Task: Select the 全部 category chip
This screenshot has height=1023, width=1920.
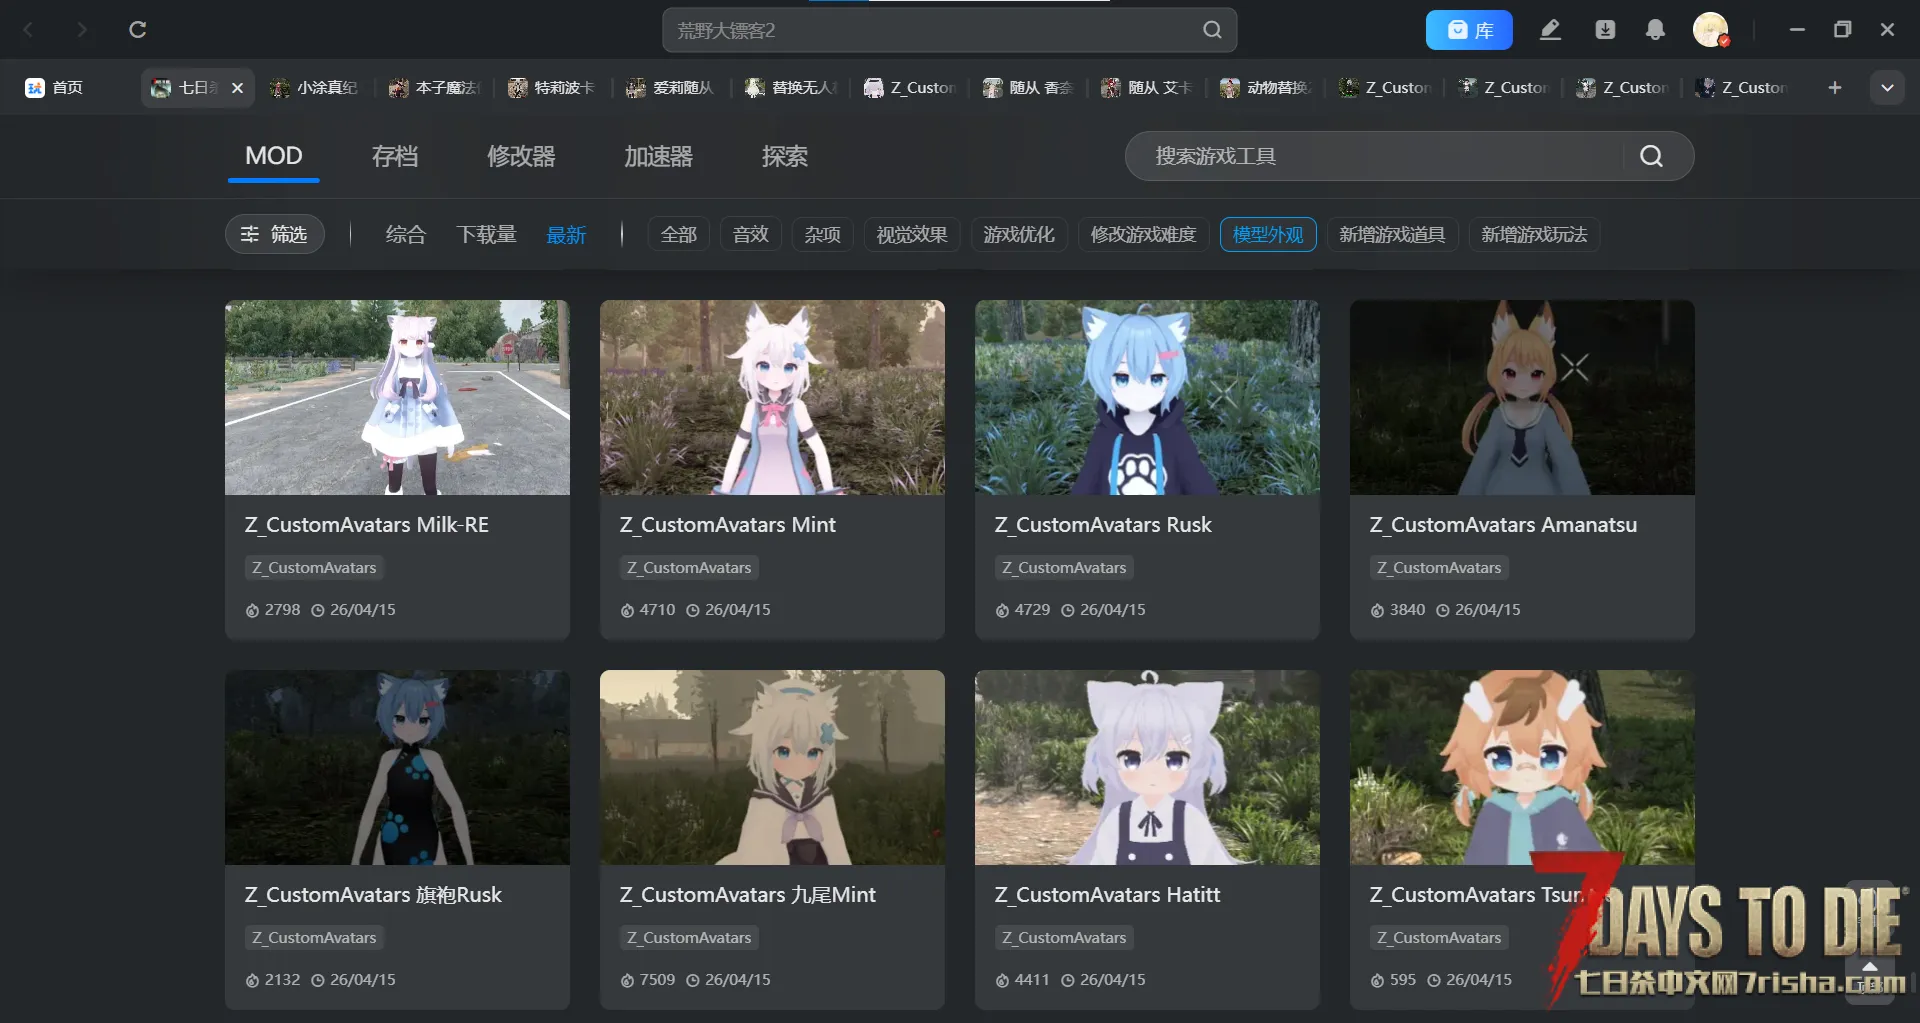Action: point(679,234)
